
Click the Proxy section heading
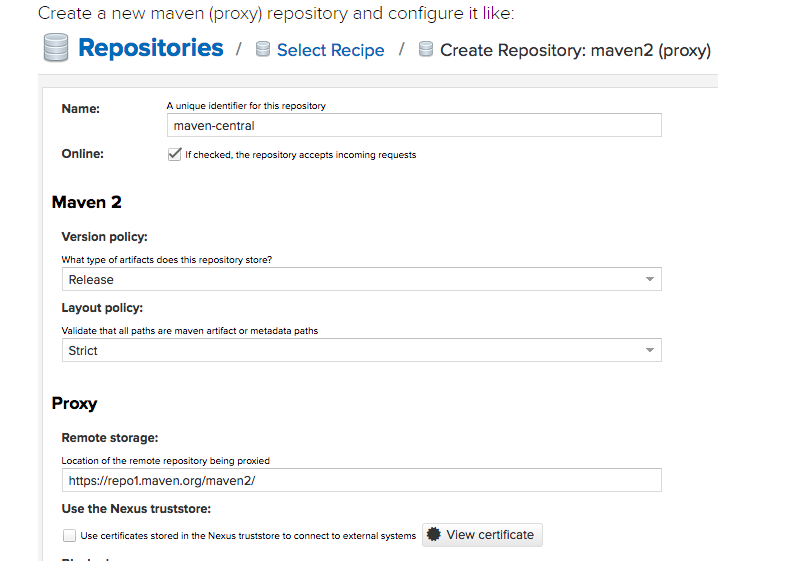coord(75,404)
